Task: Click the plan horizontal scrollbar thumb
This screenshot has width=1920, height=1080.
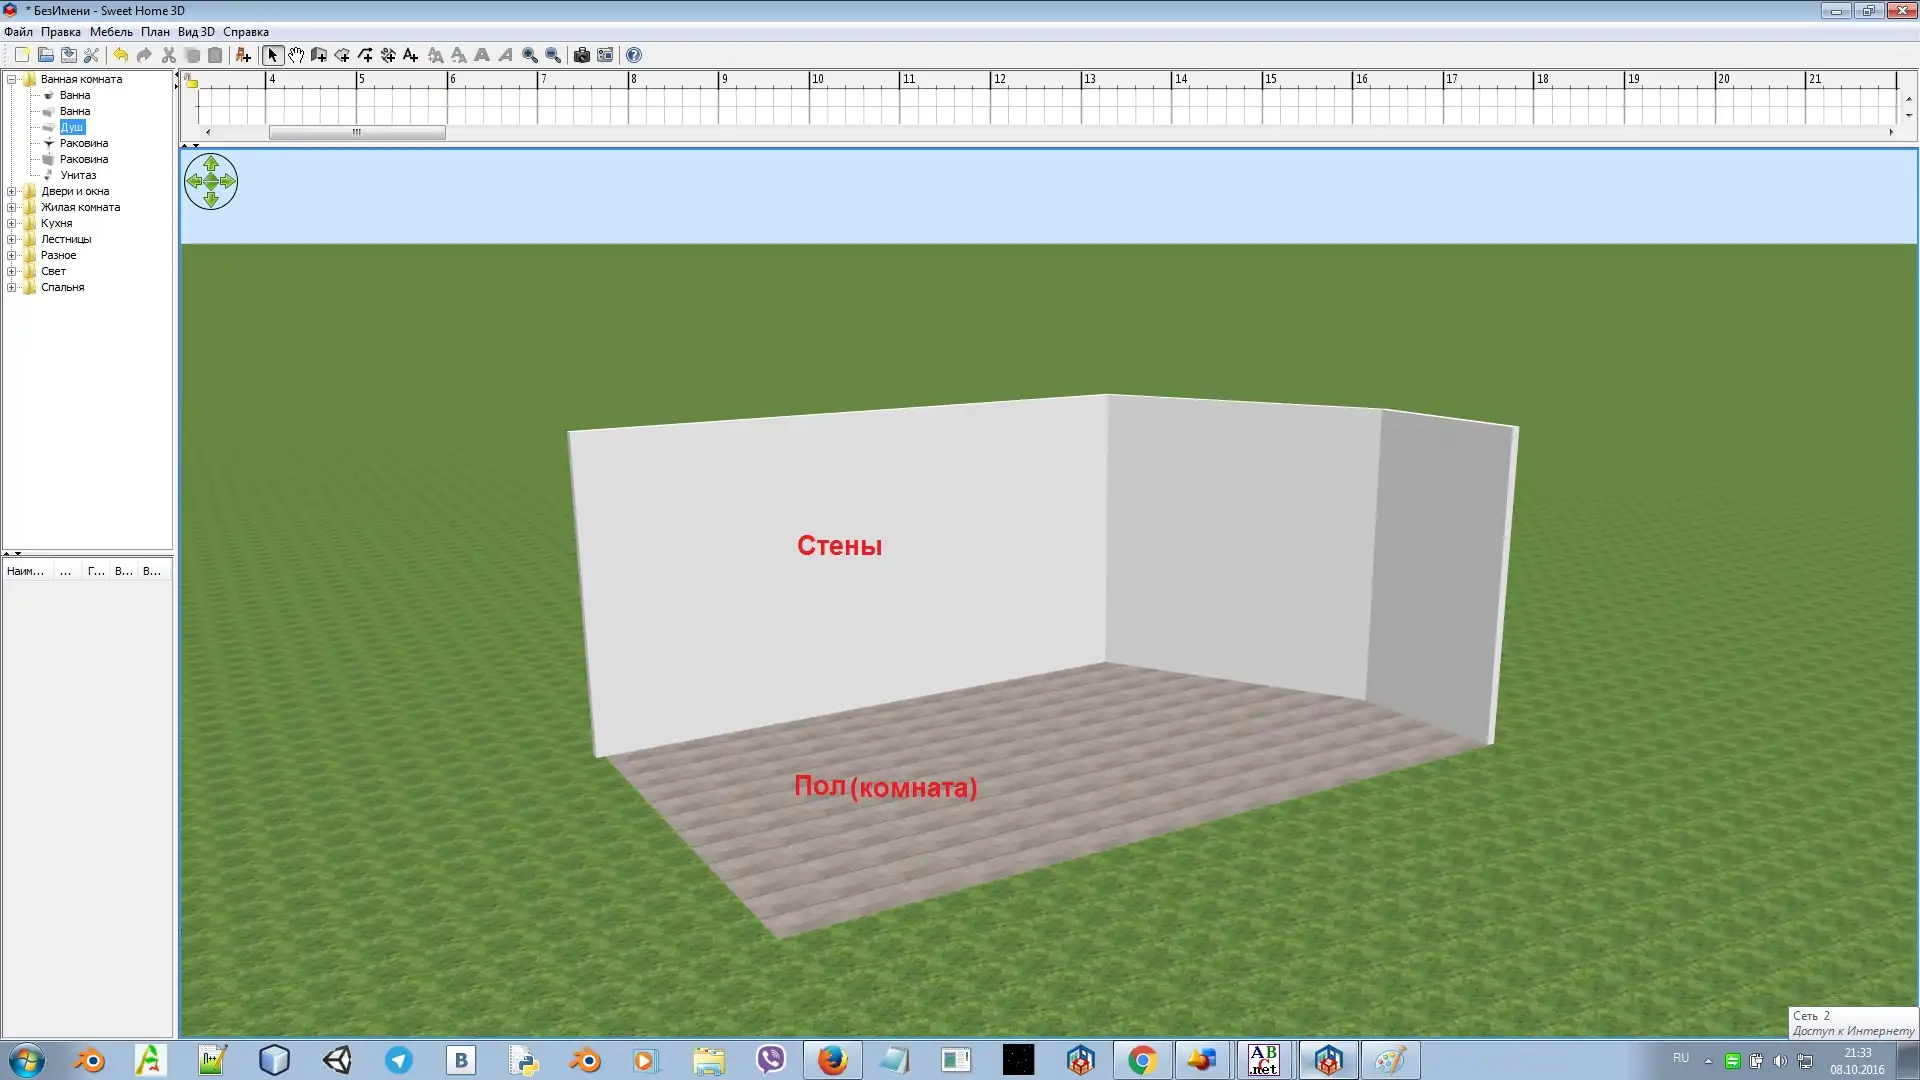Action: (x=357, y=132)
